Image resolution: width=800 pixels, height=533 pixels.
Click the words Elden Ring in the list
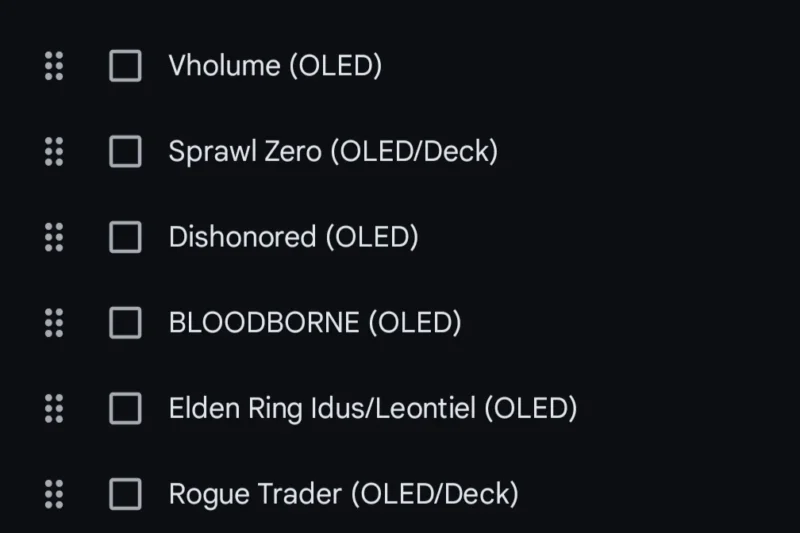pyautogui.click(x=236, y=410)
